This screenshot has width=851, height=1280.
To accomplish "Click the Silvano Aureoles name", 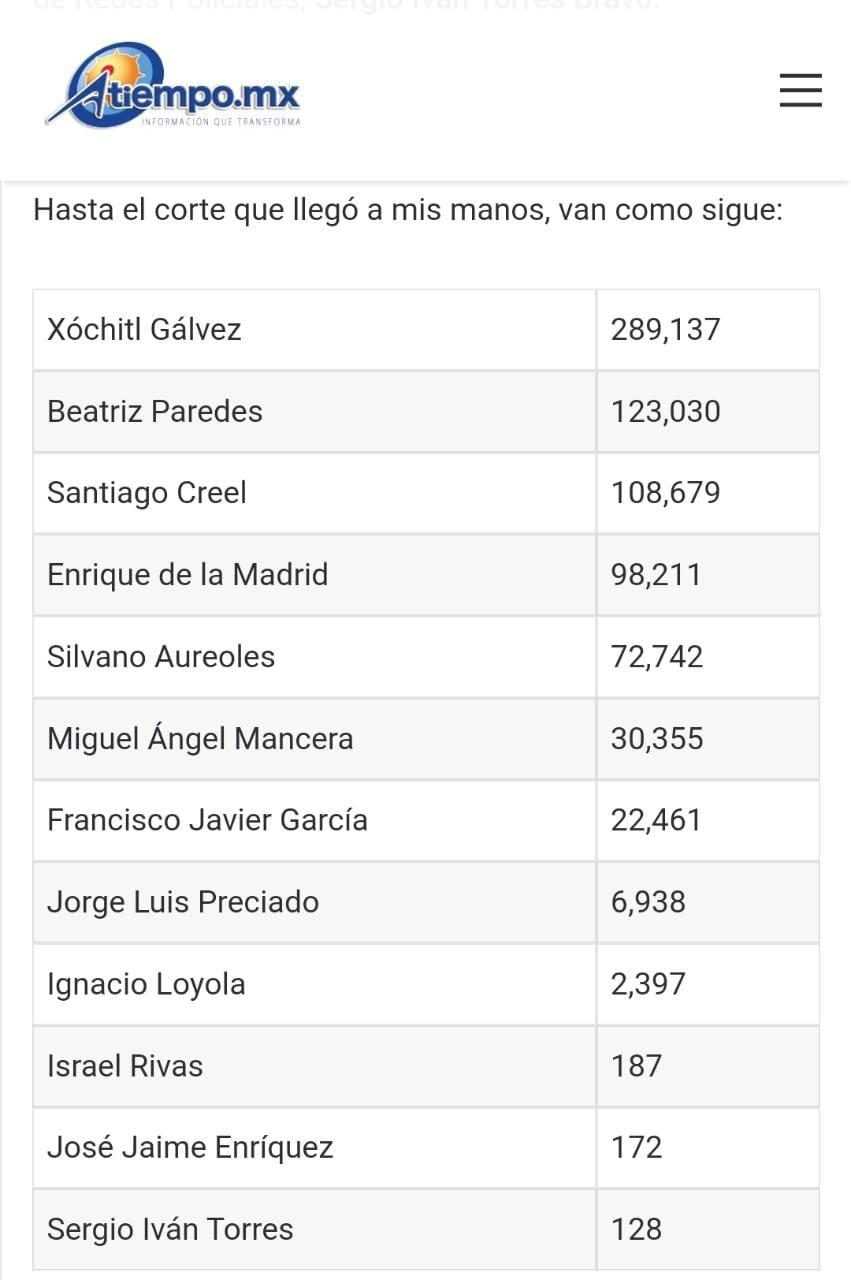I will click(161, 657).
